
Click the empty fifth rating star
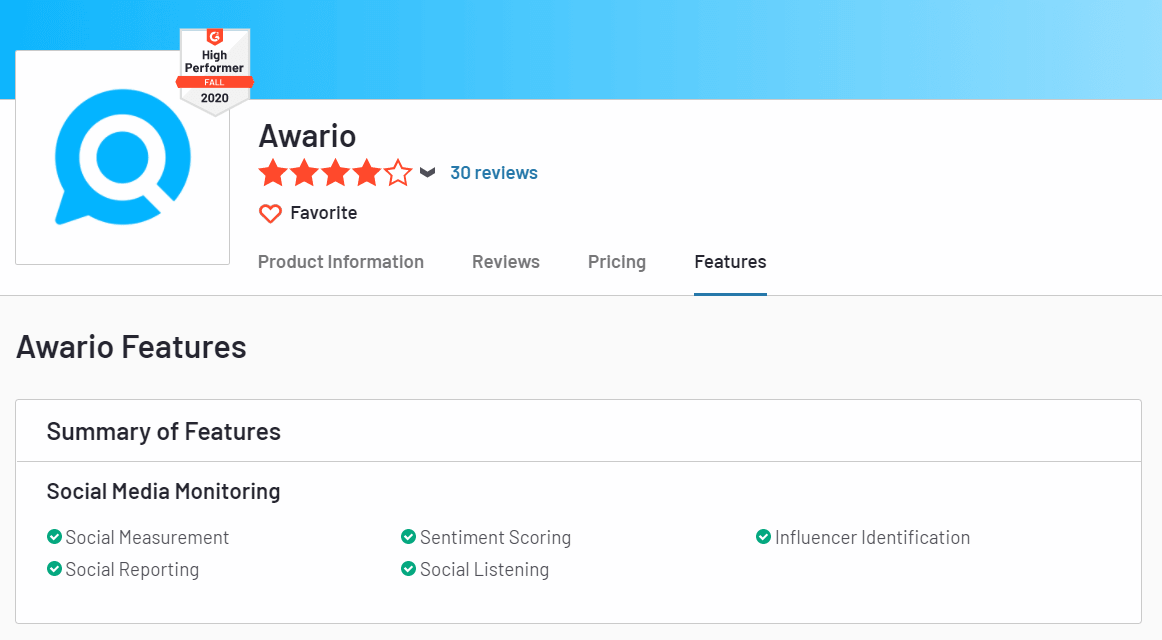pos(398,173)
